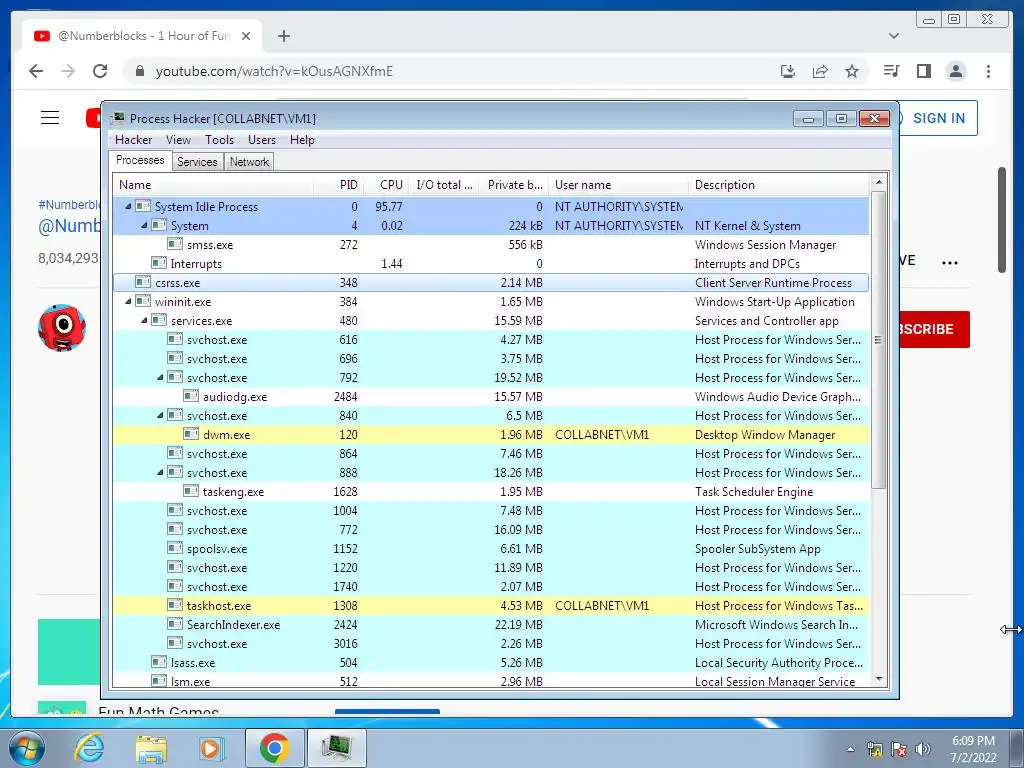Click the Process Hacker taskbar button
The width and height of the screenshot is (1024, 768).
pyautogui.click(x=336, y=748)
